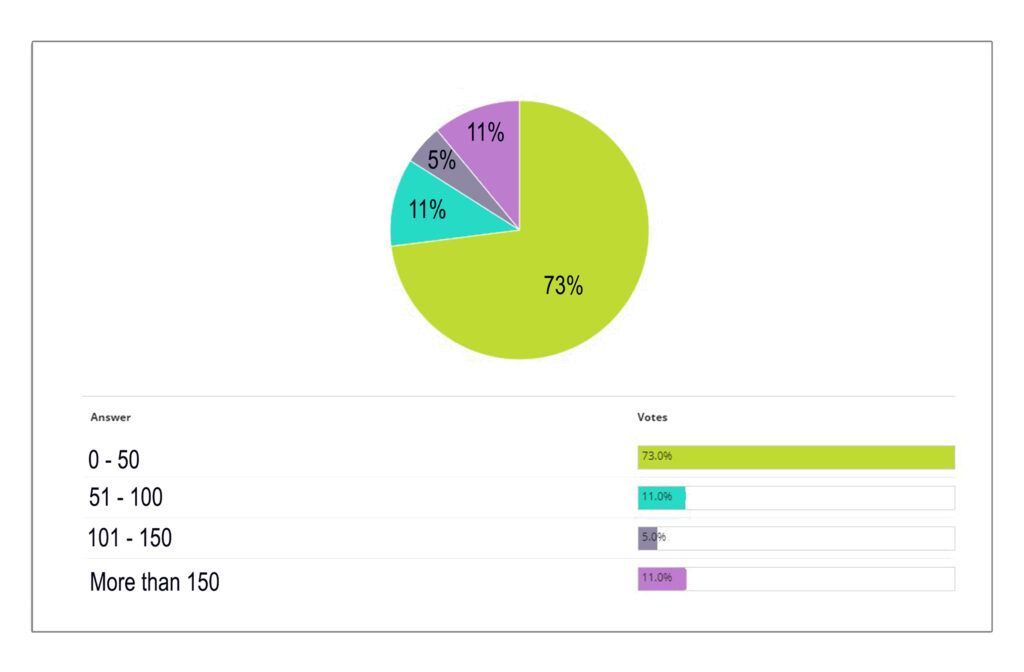The width and height of the screenshot is (1024, 672).
Task: Click the Votes column header
Action: 652,417
